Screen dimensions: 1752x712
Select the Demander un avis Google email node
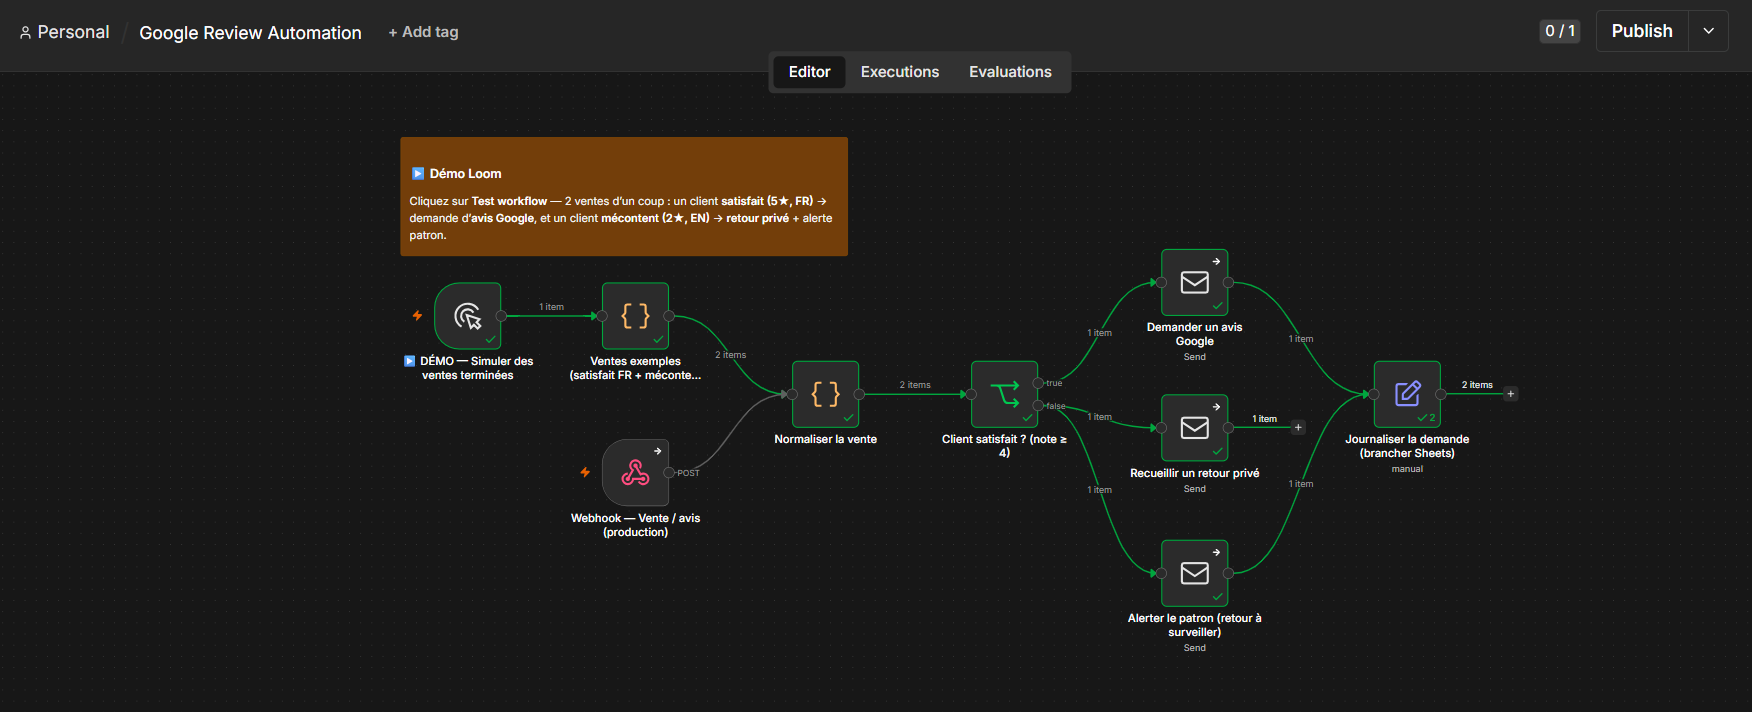tap(1194, 283)
